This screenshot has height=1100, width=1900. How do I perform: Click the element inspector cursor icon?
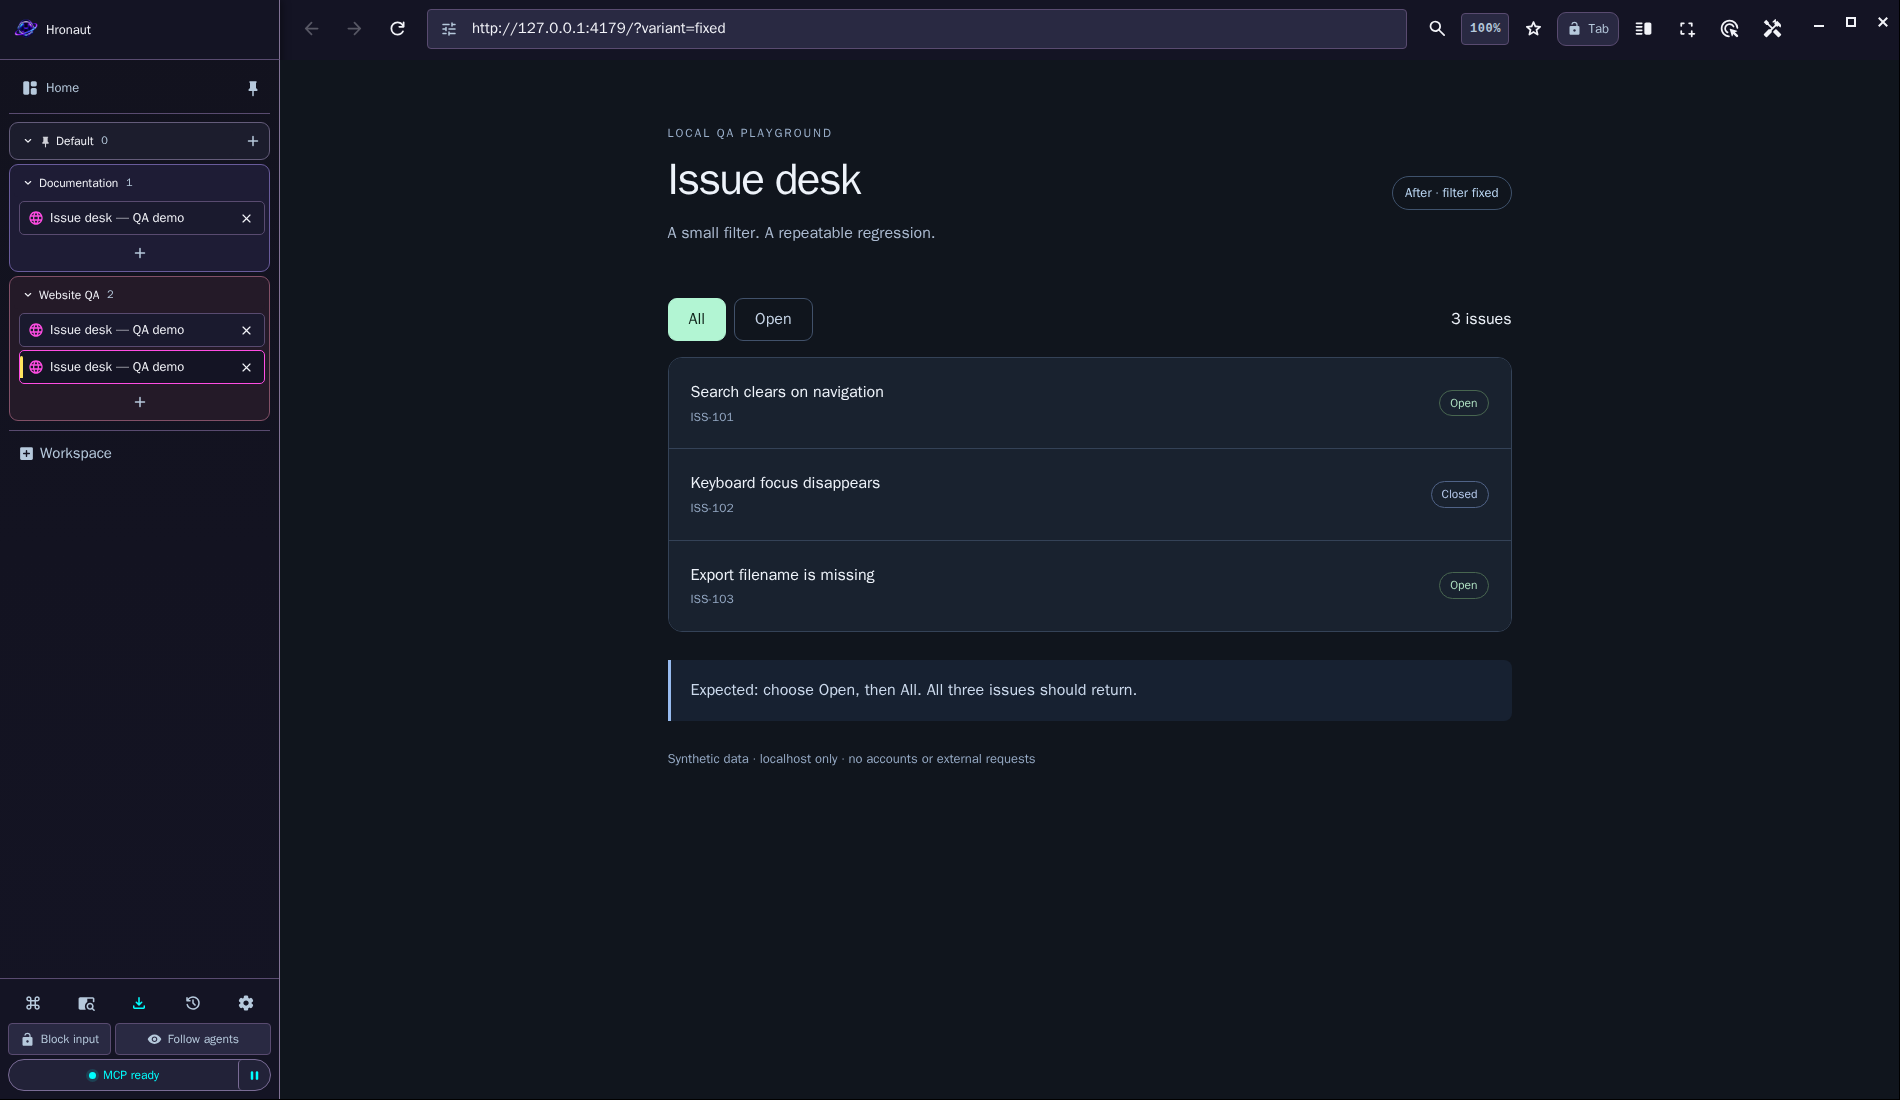1729,29
